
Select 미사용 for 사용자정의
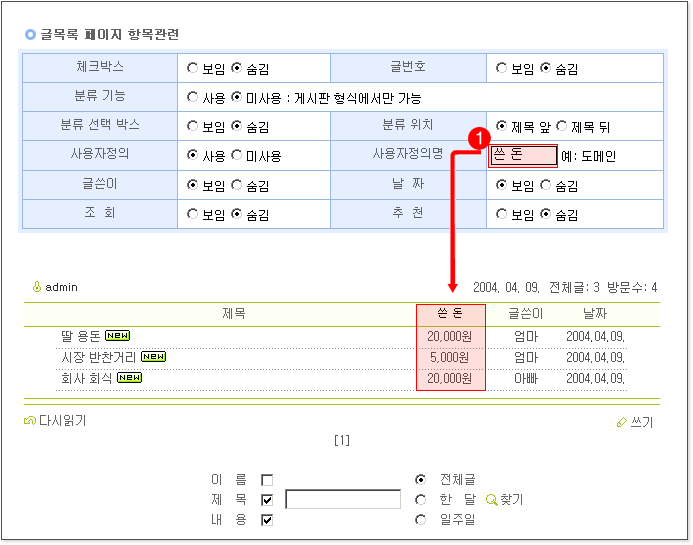[236, 156]
